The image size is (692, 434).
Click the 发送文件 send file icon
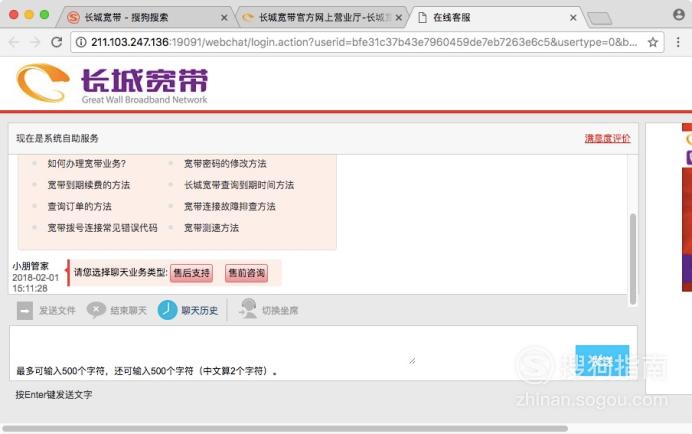coord(25,310)
